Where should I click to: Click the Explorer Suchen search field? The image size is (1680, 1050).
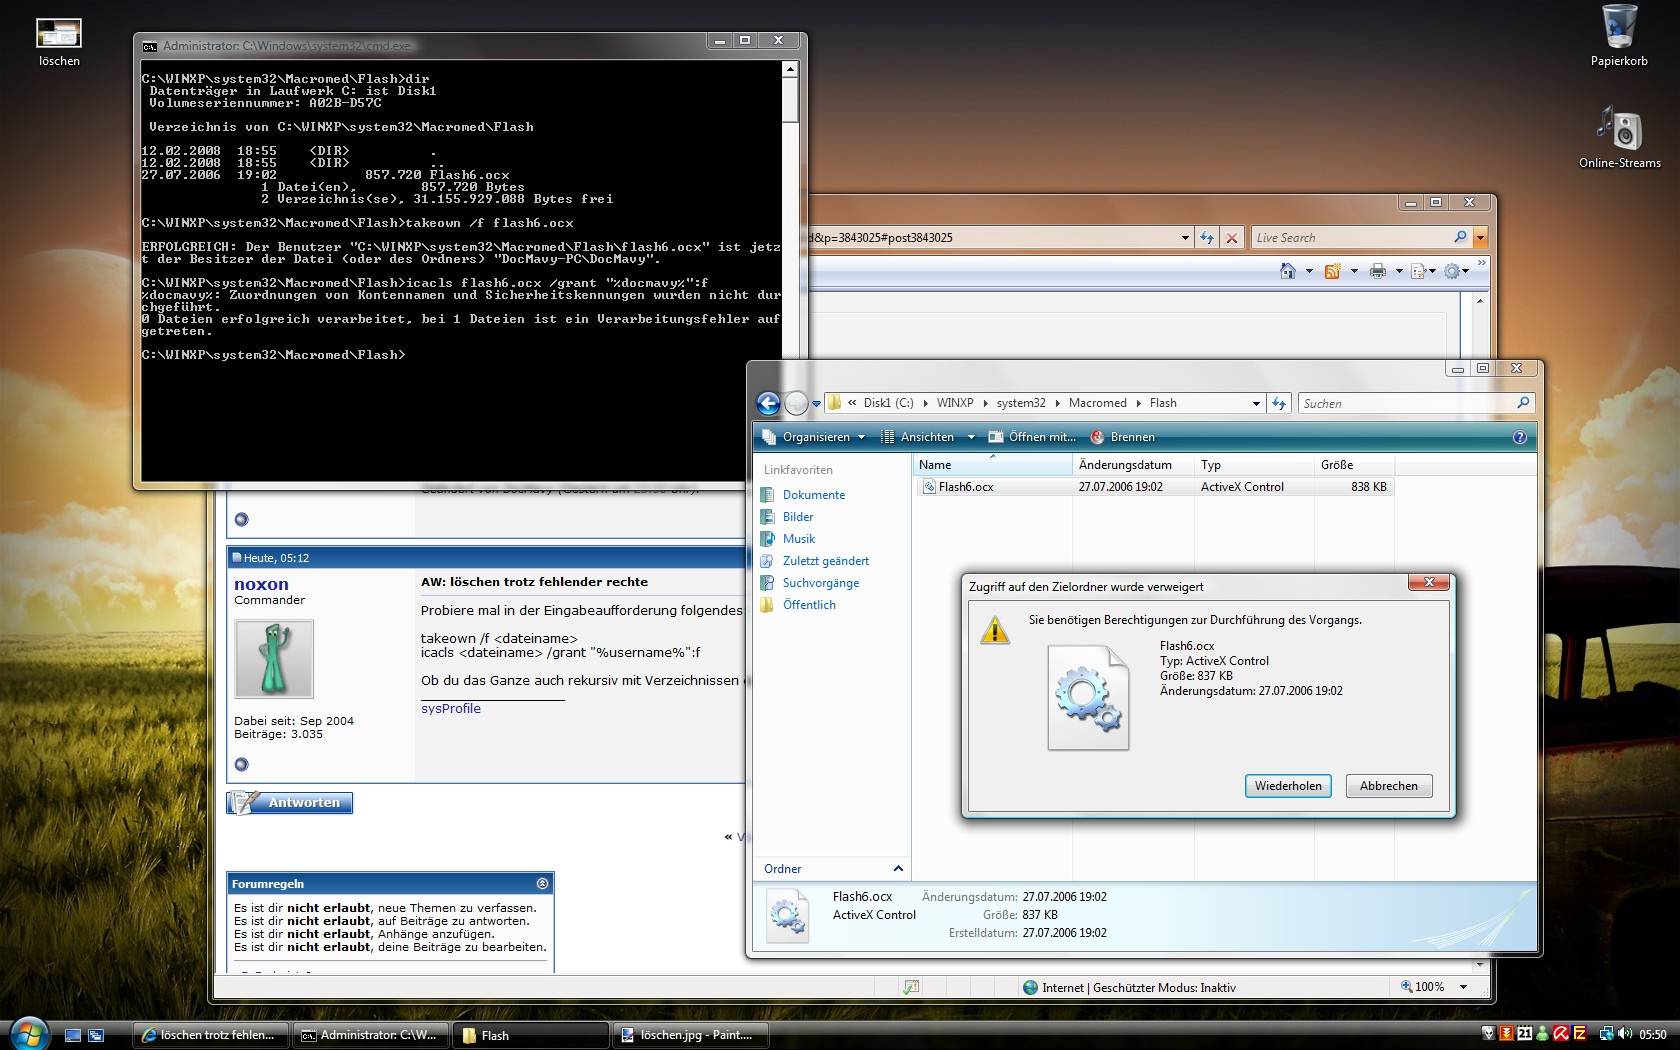(x=1406, y=403)
